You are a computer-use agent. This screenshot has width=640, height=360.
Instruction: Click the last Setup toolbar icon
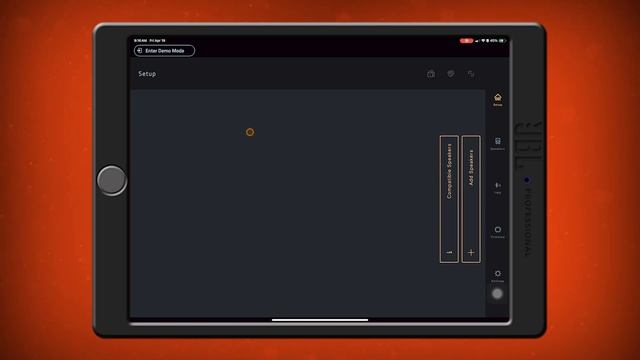click(471, 74)
